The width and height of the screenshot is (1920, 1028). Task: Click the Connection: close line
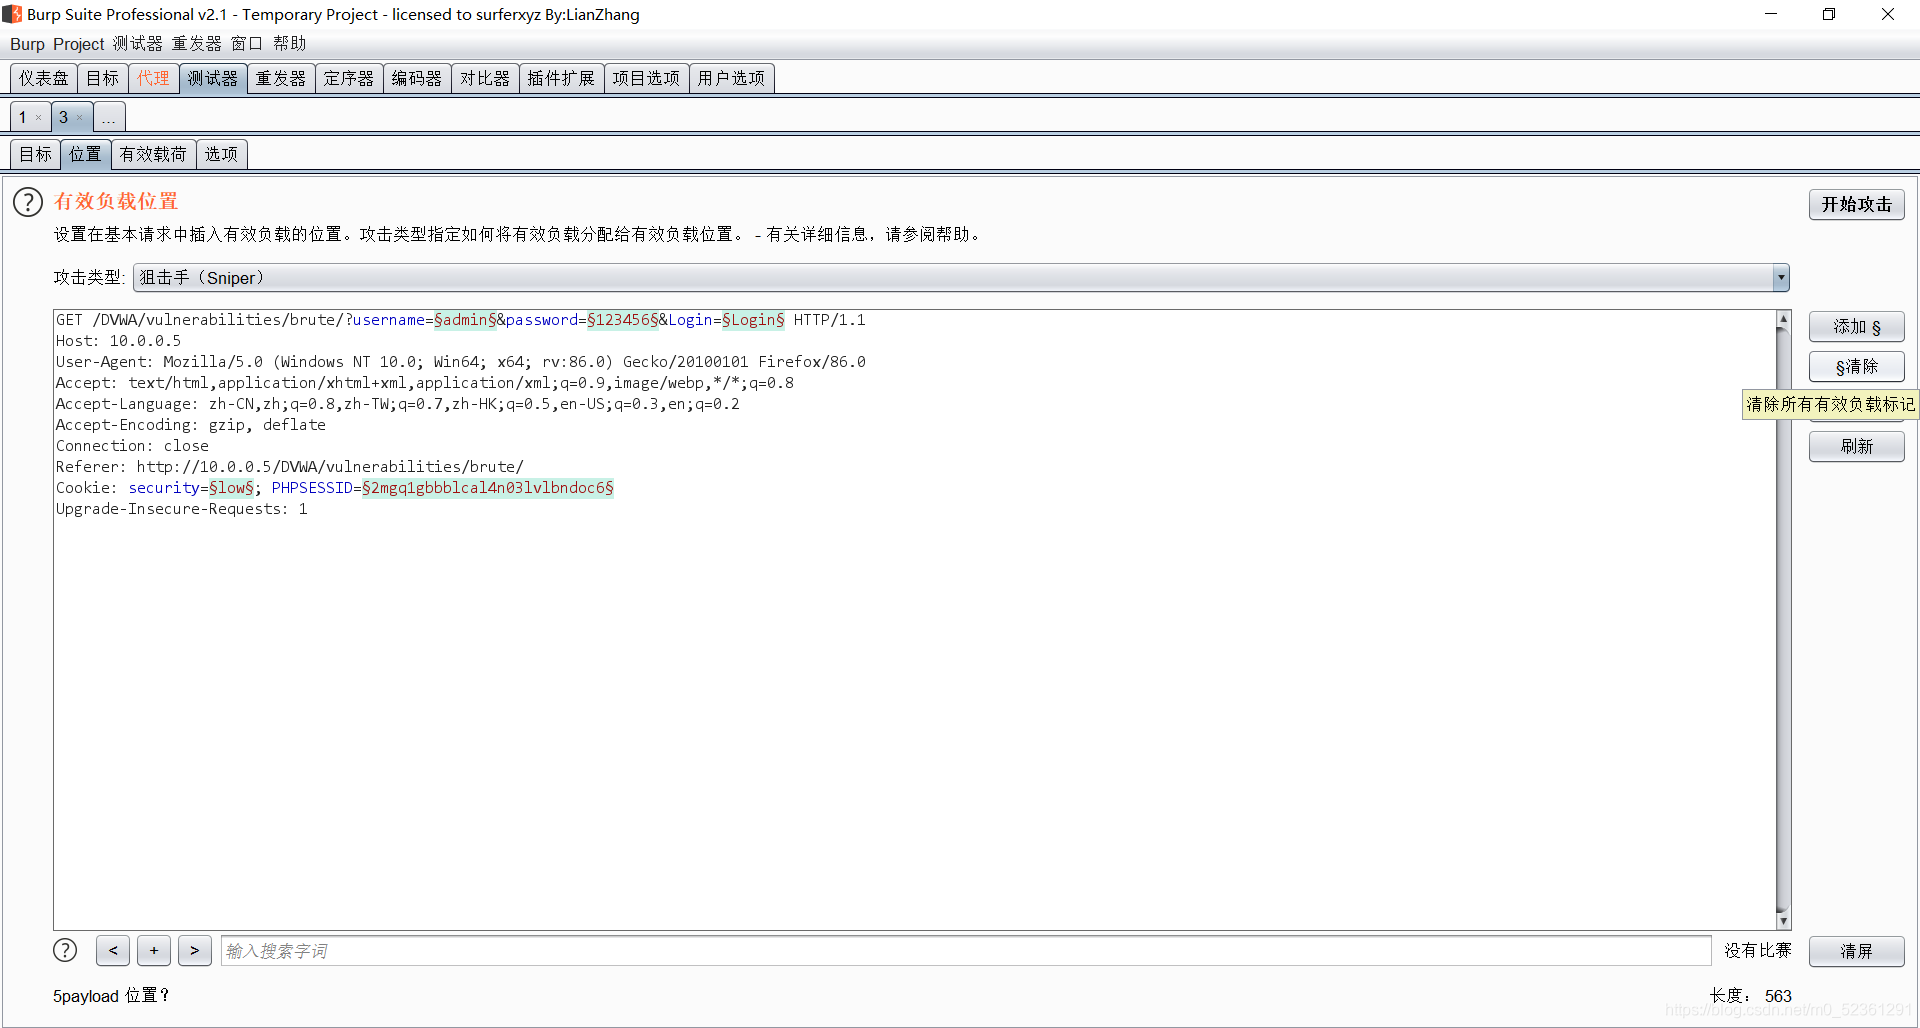(x=132, y=446)
